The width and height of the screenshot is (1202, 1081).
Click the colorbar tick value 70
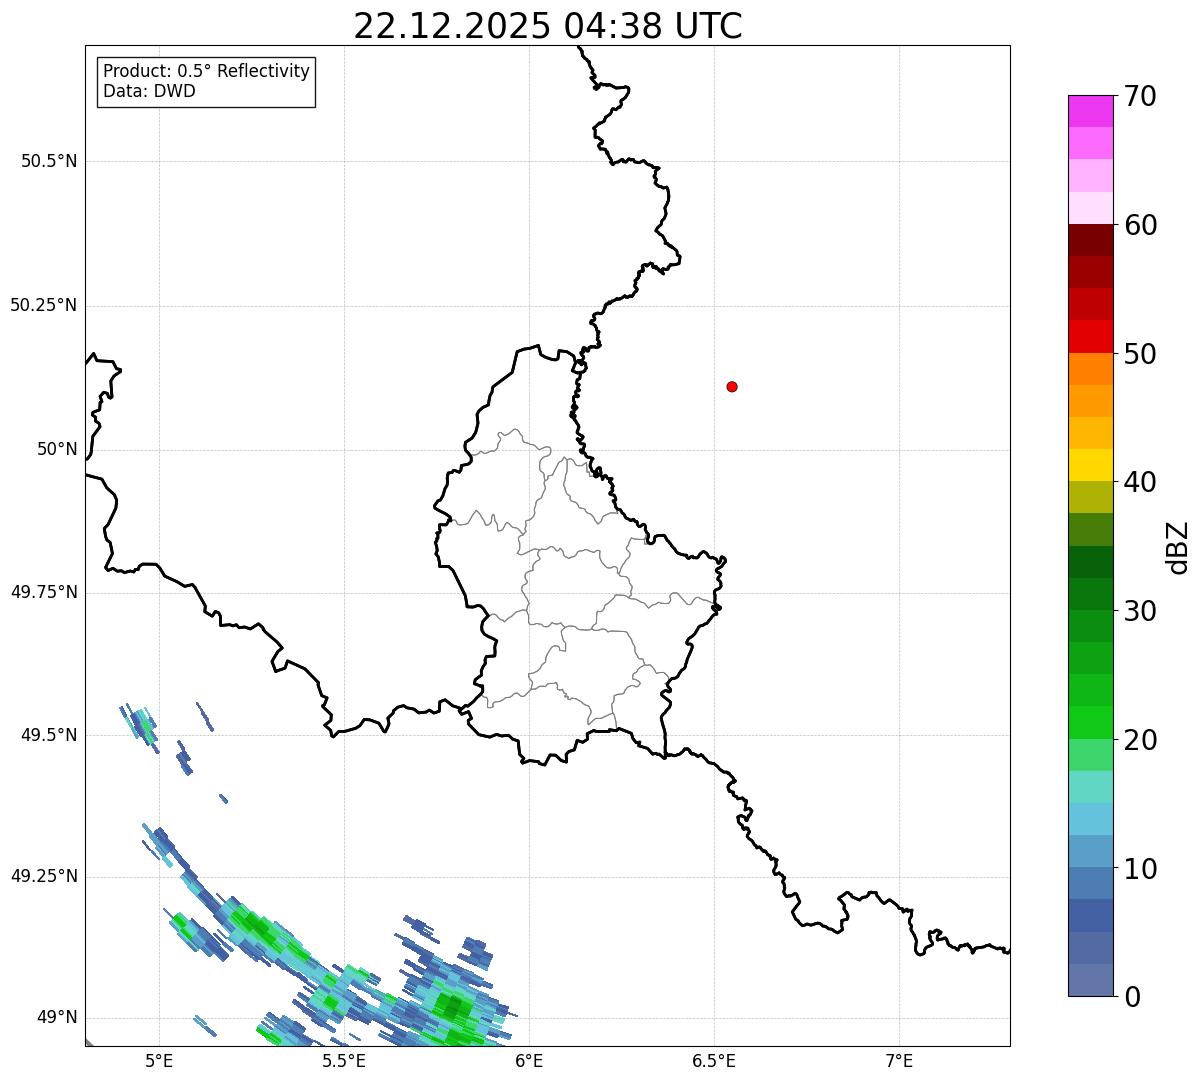click(1140, 96)
